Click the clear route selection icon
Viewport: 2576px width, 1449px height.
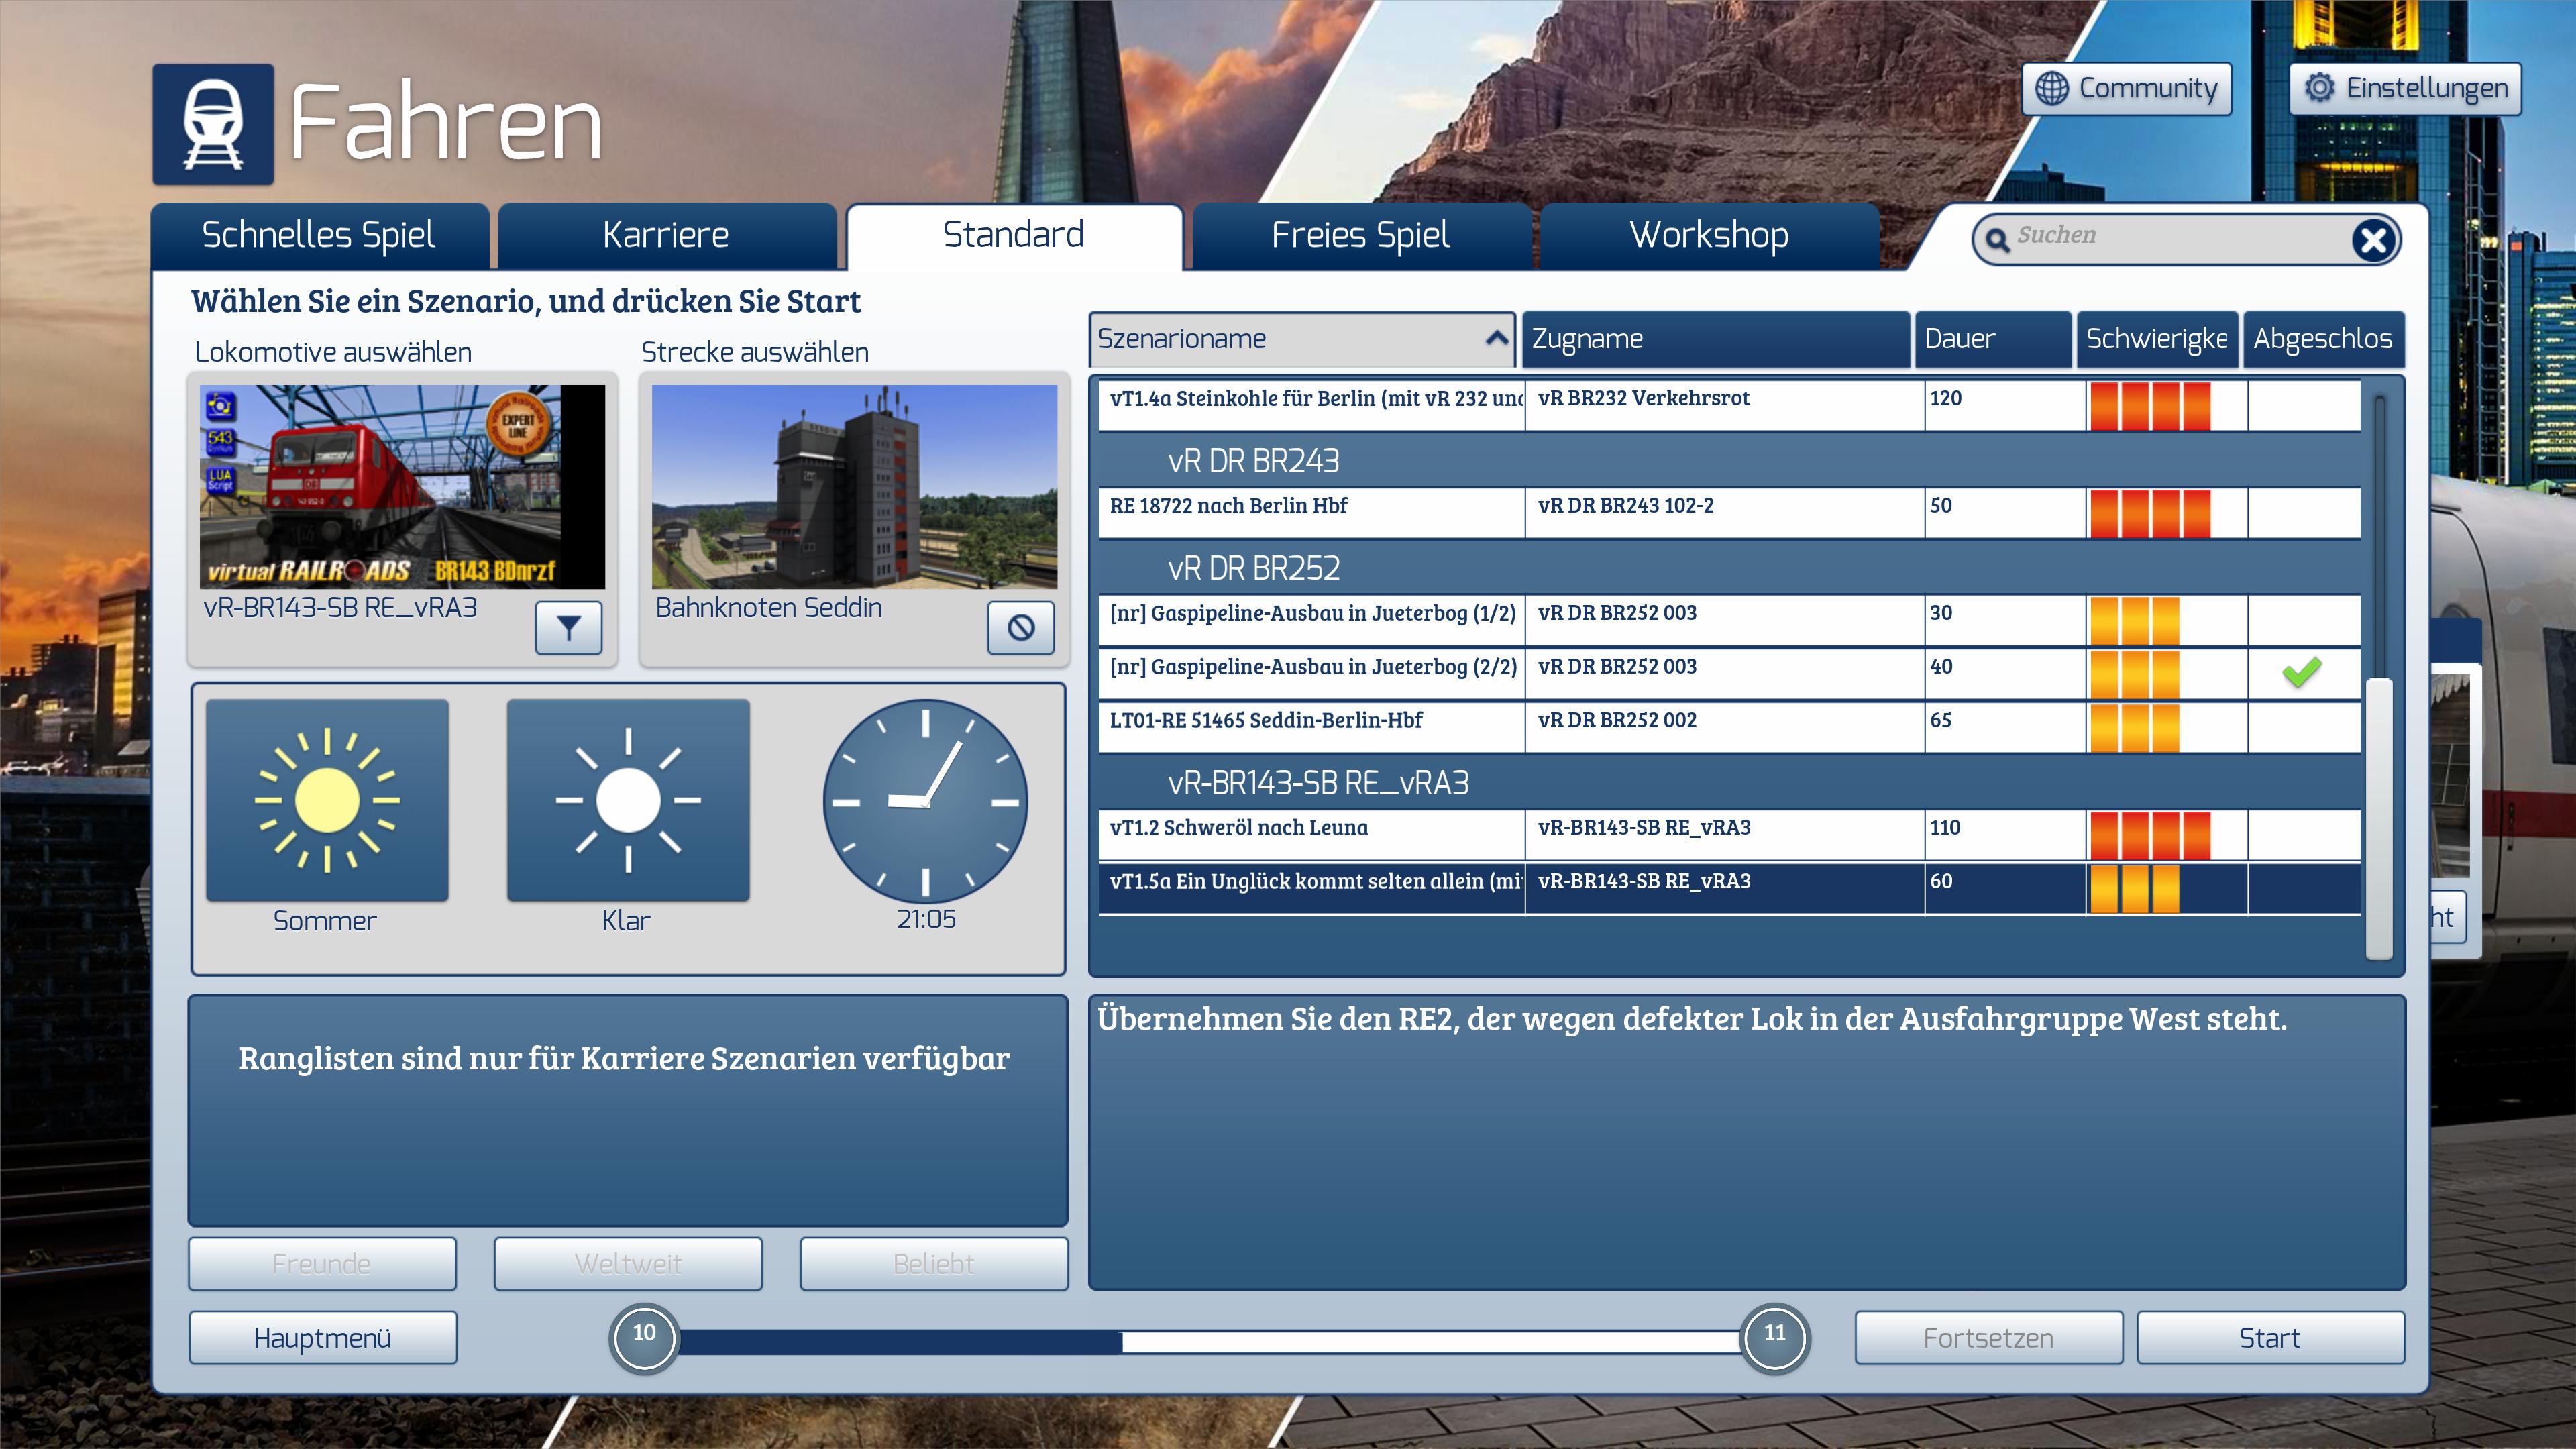pos(1020,628)
